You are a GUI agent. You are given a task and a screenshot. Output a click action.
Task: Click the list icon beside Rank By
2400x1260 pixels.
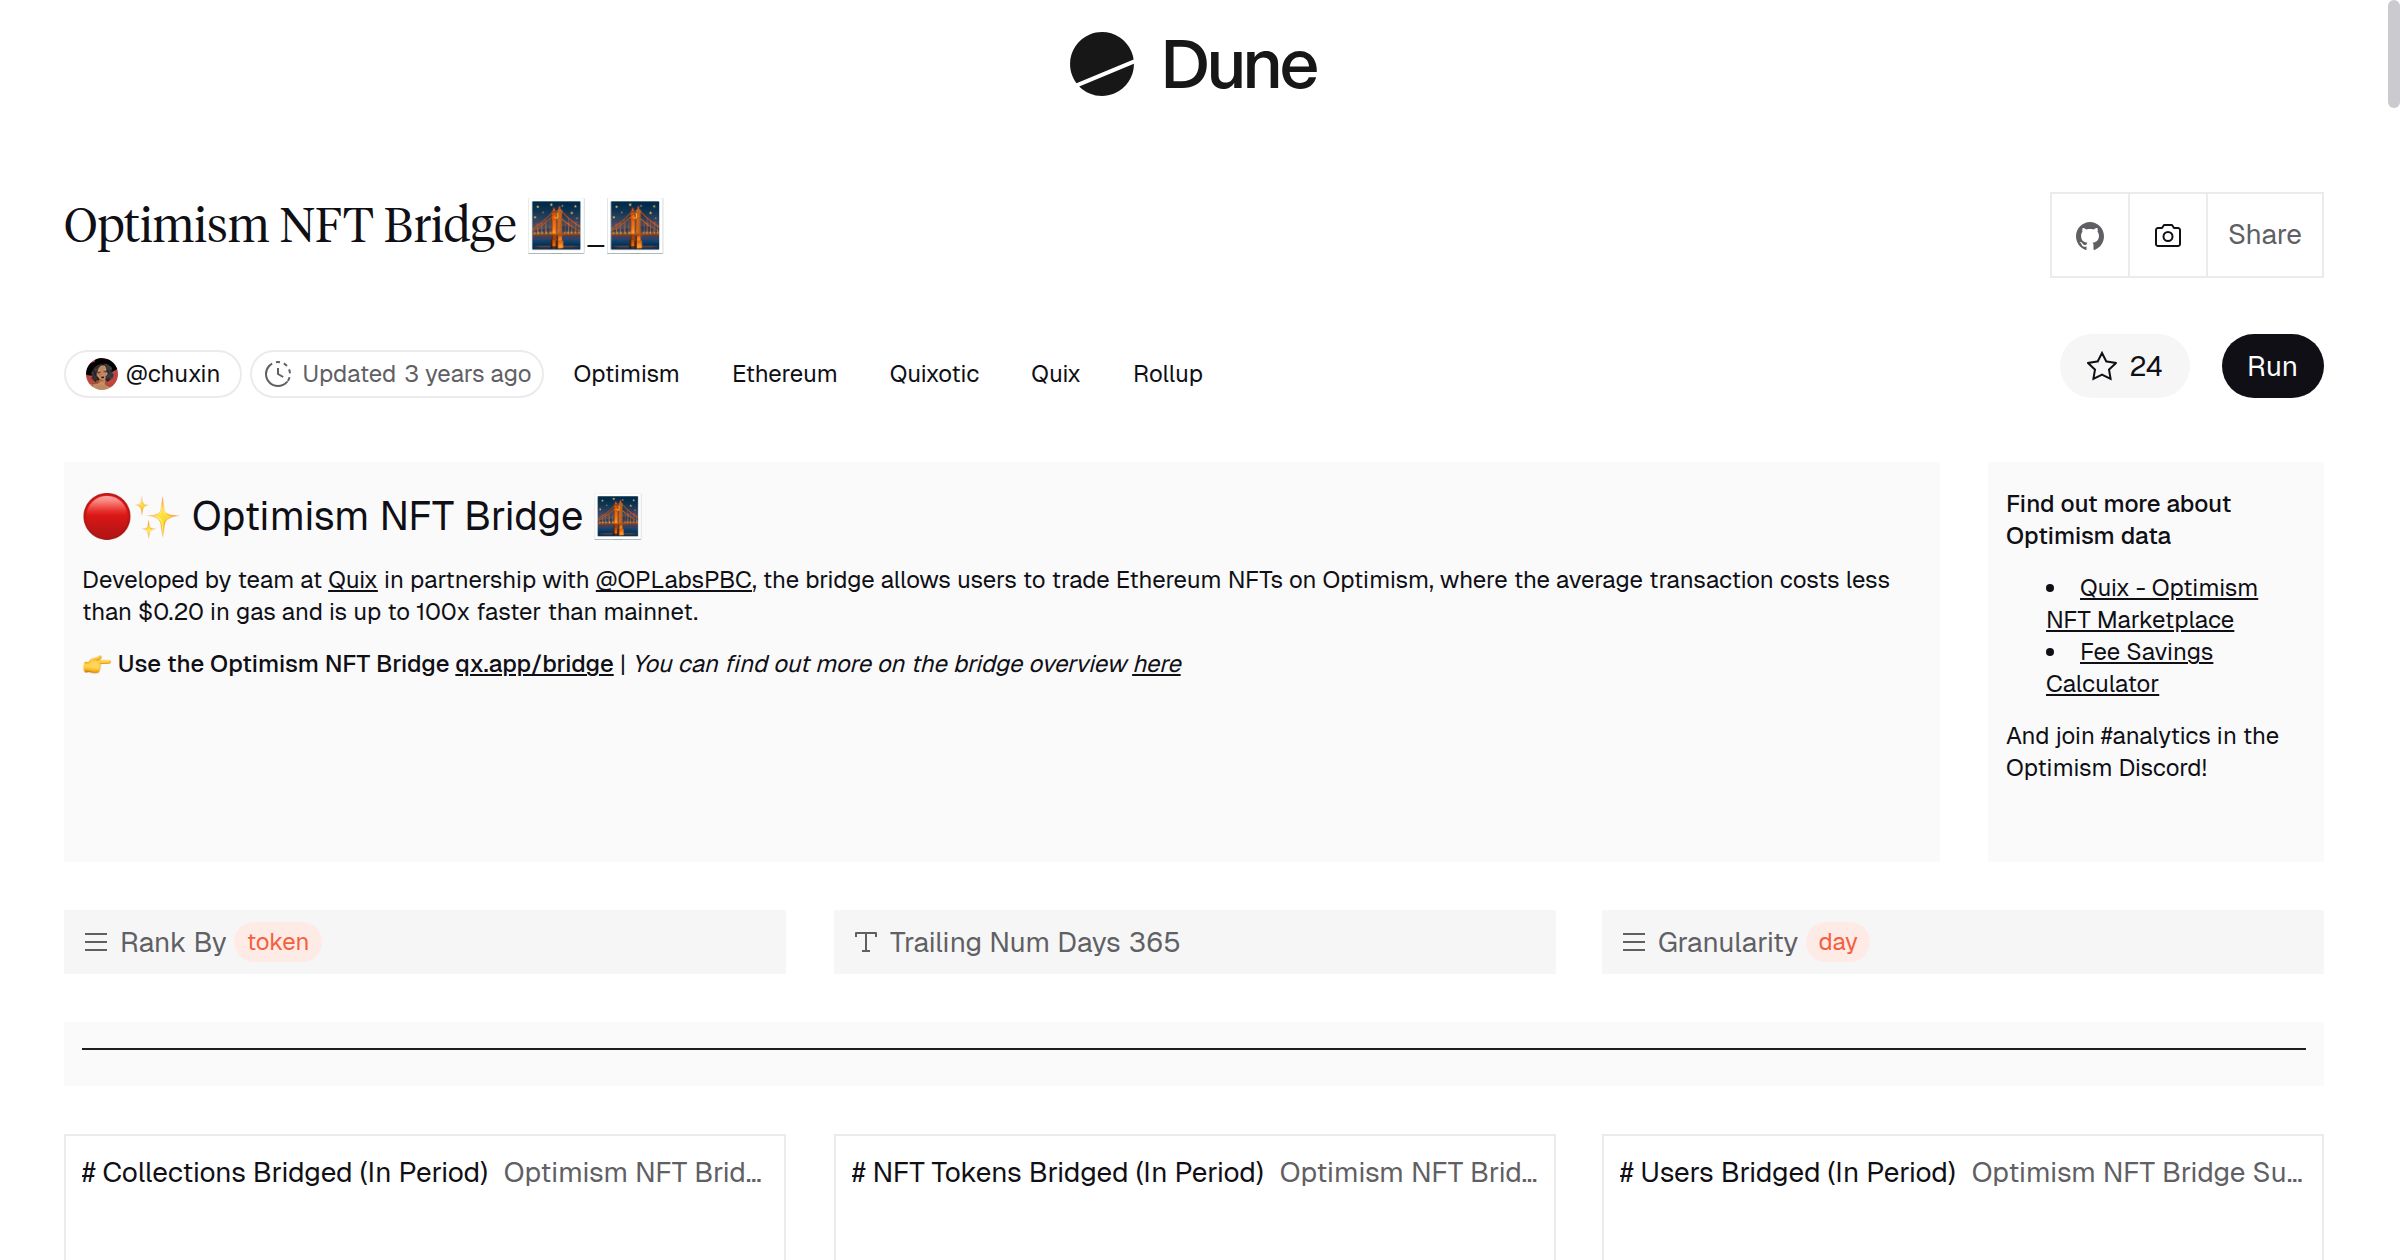click(96, 942)
